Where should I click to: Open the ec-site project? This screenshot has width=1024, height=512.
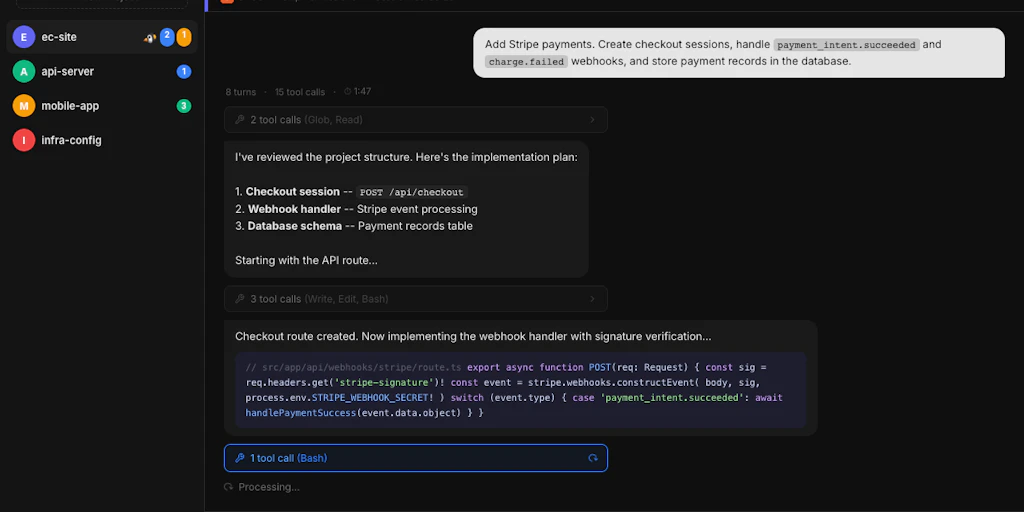102,37
